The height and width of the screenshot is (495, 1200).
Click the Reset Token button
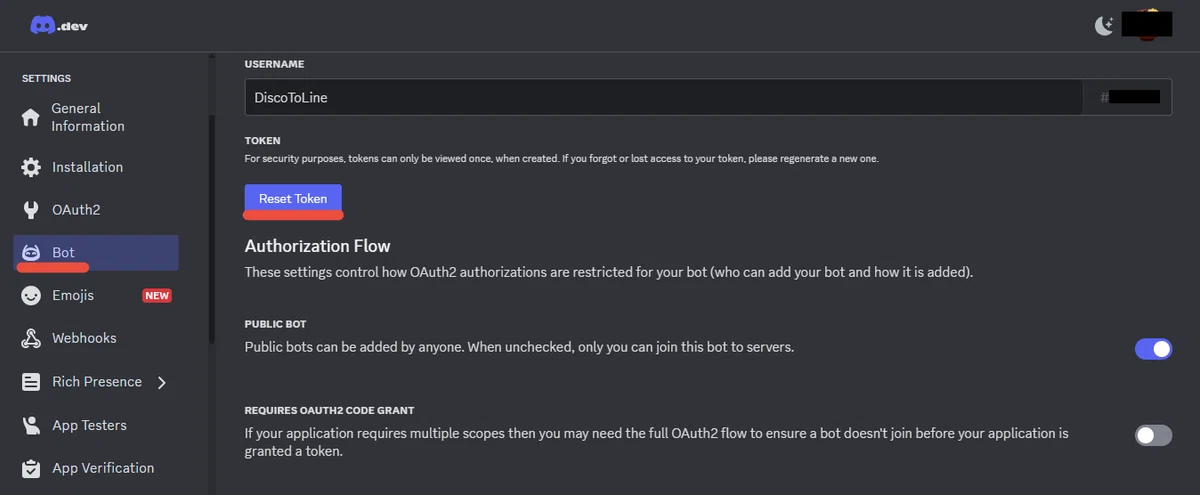pos(293,199)
